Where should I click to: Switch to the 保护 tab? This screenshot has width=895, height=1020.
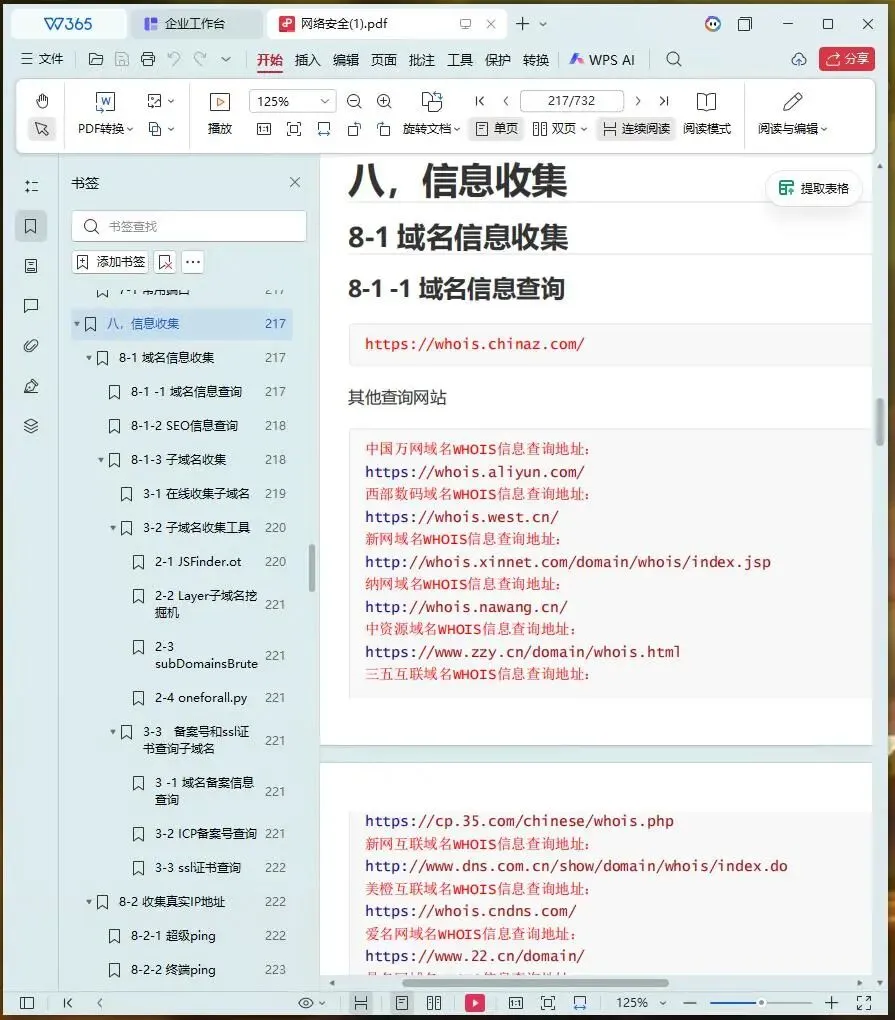(x=498, y=60)
